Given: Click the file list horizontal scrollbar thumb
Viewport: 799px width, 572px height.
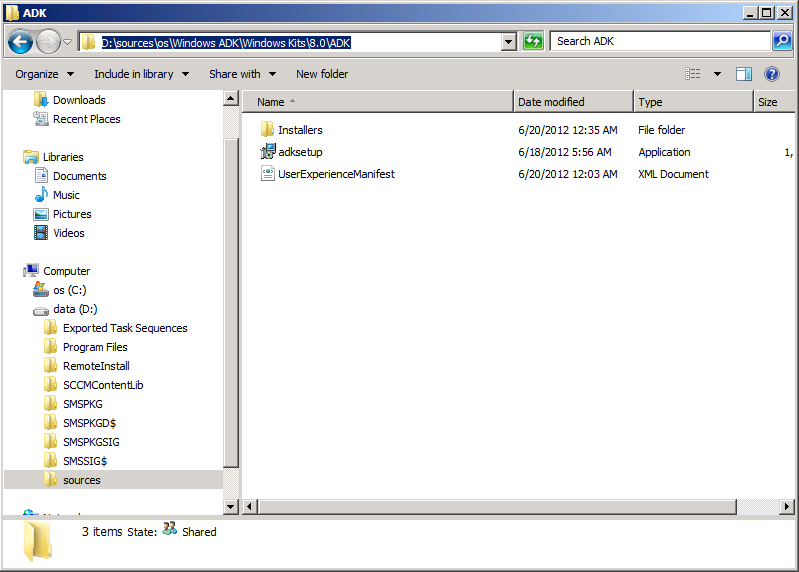Looking at the screenshot, I should pyautogui.click(x=497, y=507).
